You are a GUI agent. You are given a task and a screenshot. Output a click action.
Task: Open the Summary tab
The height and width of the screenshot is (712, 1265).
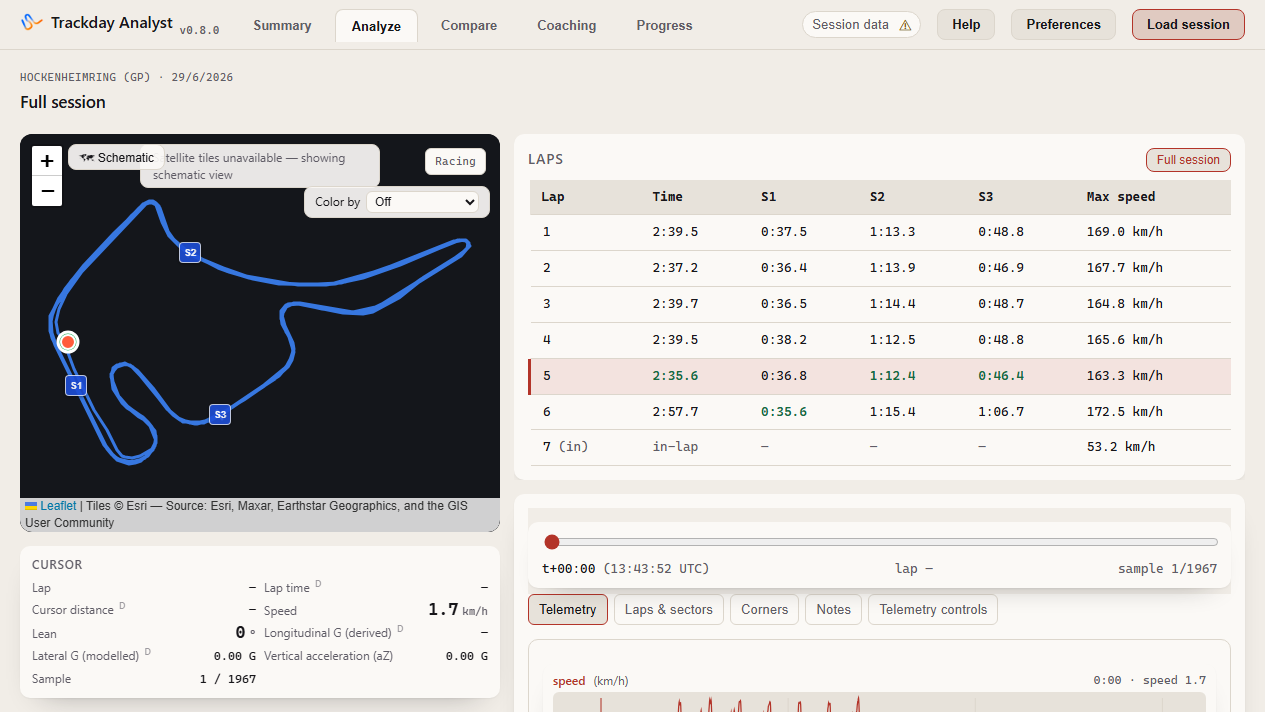coord(282,25)
